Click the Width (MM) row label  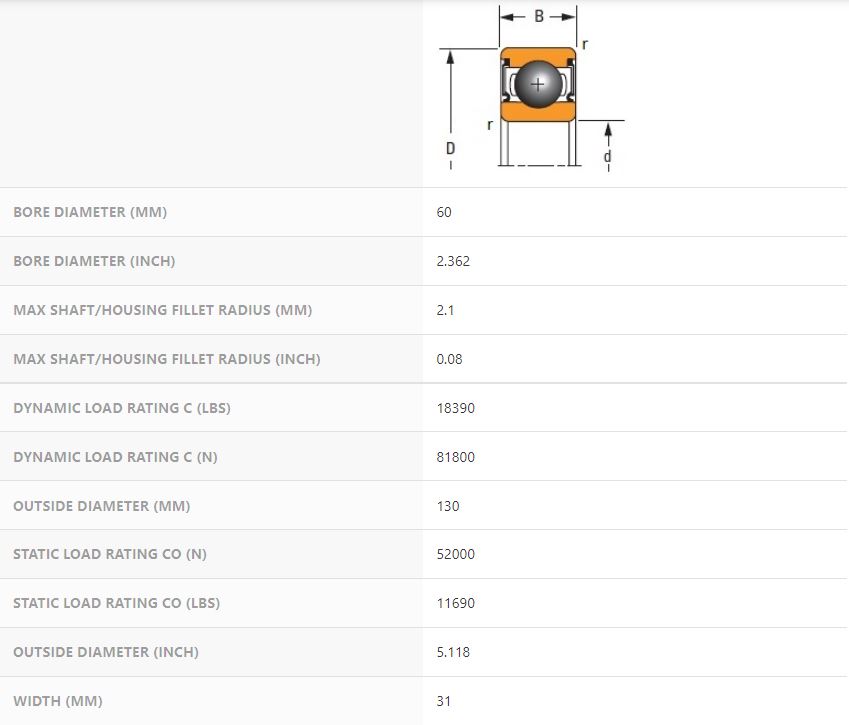coord(57,701)
